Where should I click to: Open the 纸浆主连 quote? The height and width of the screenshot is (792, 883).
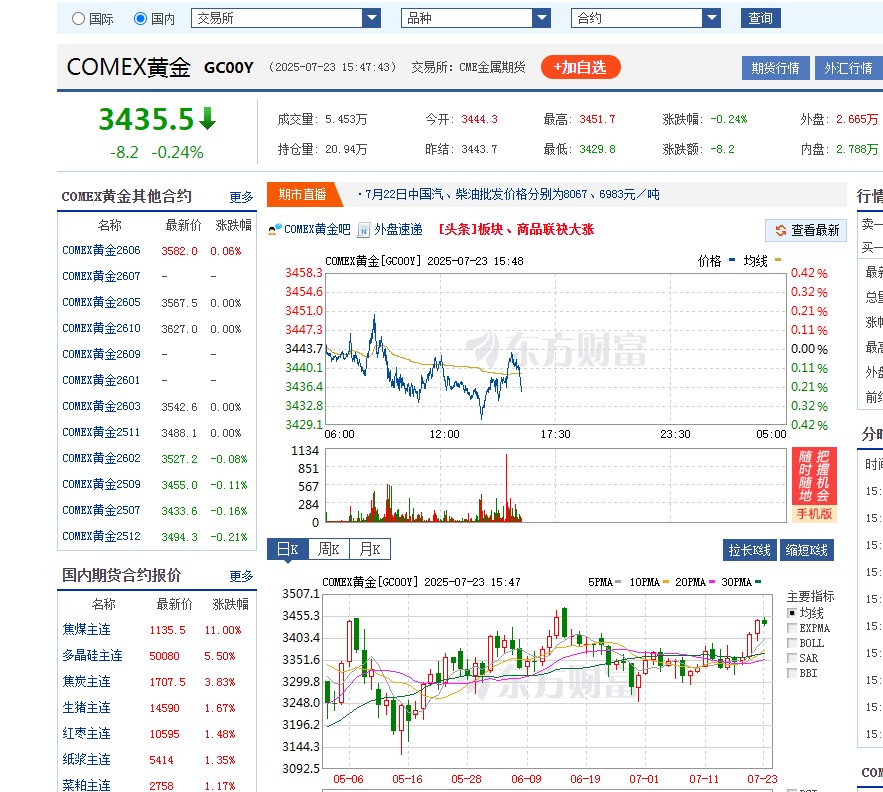click(x=87, y=759)
